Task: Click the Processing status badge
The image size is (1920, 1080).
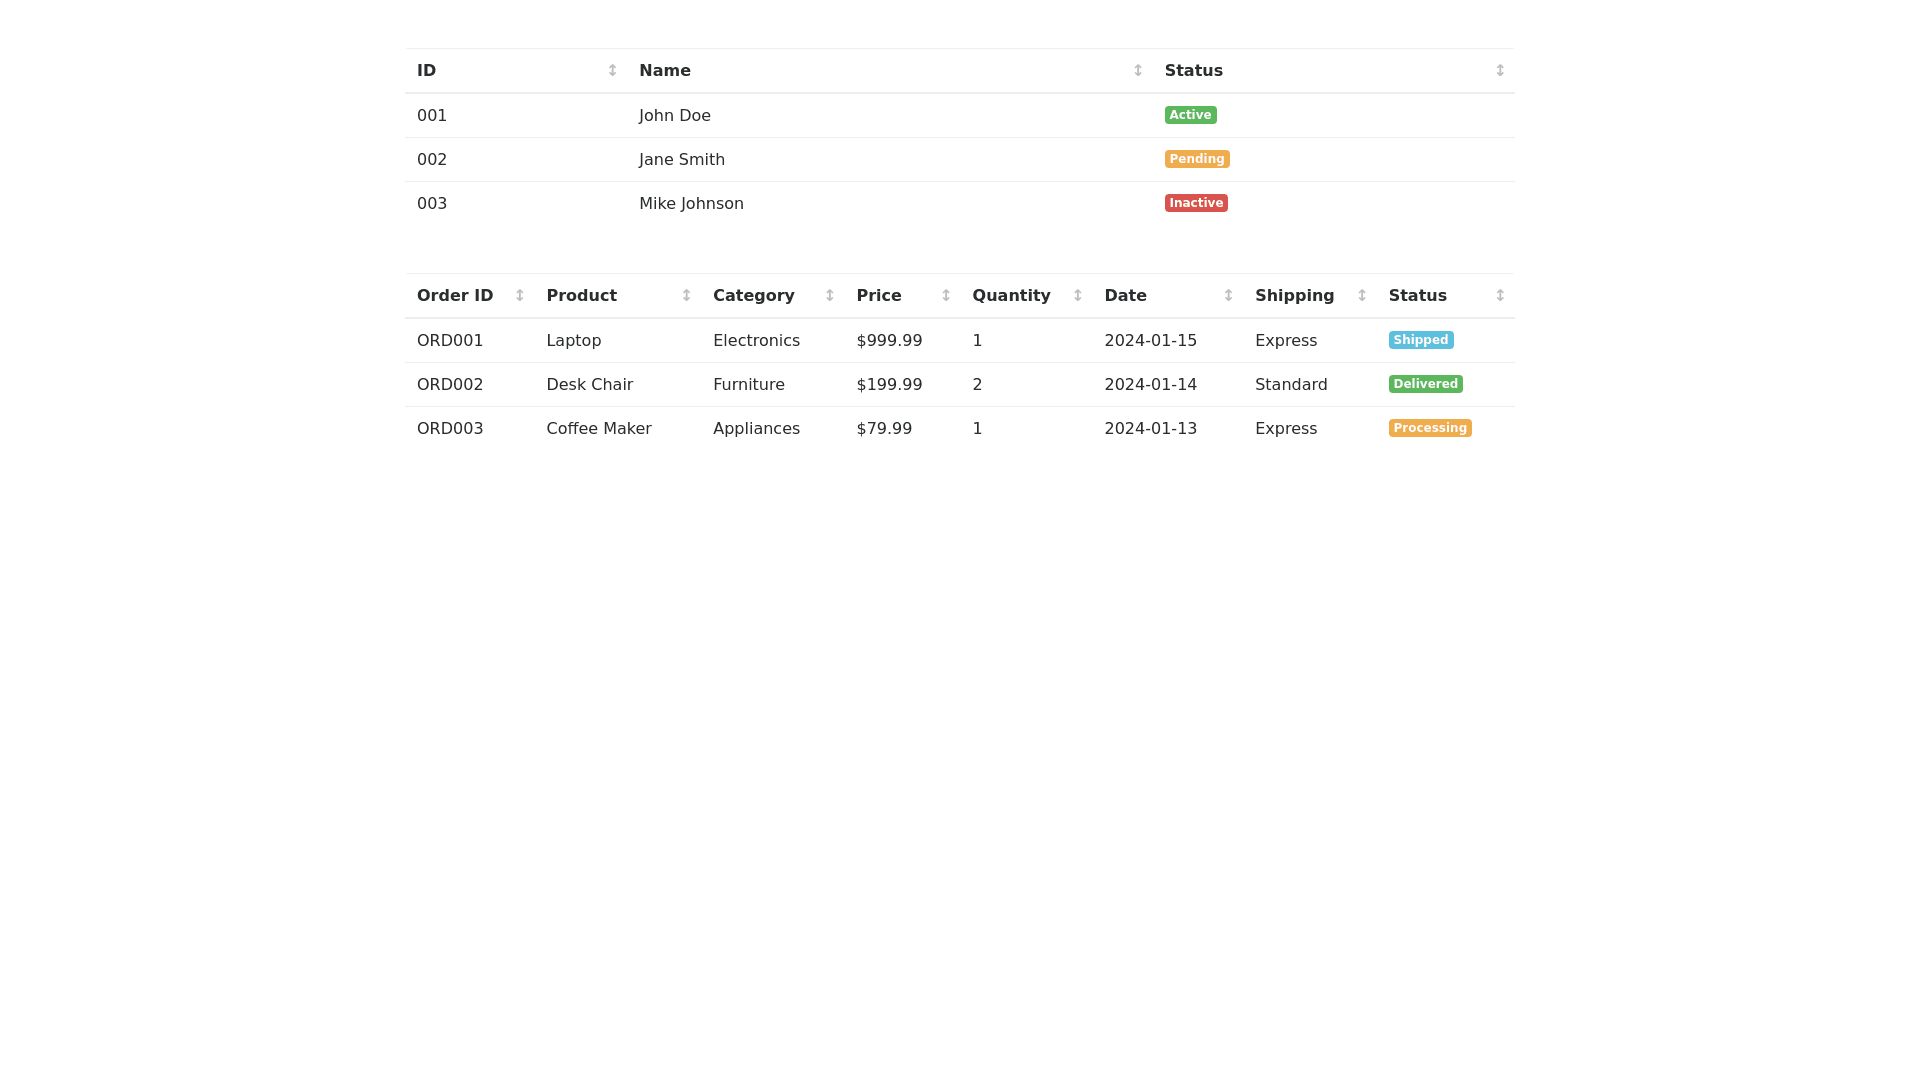Action: tap(1429, 428)
